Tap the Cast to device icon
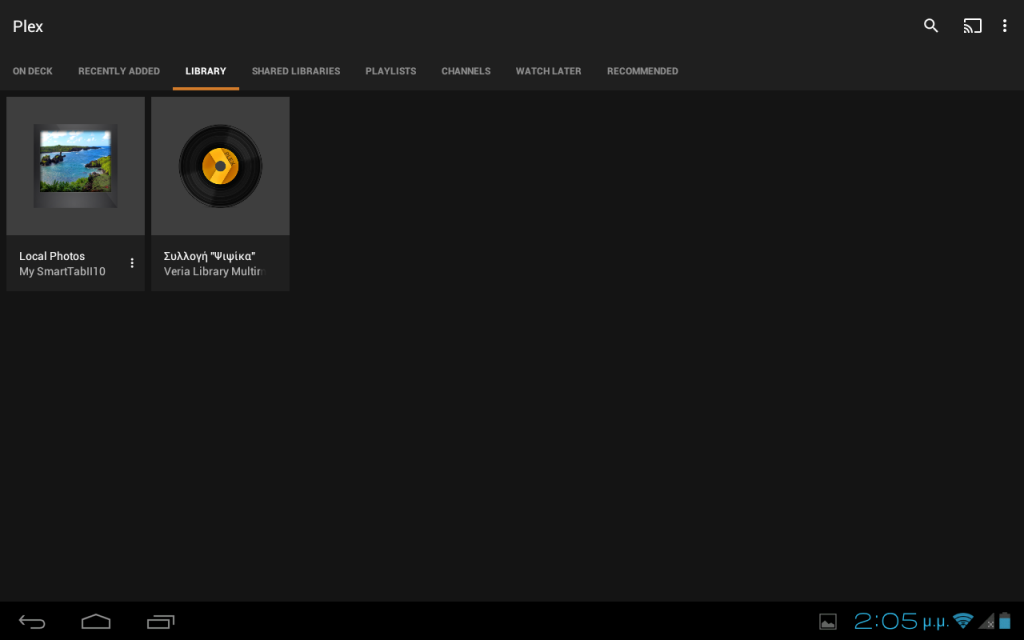The width and height of the screenshot is (1024, 640). click(972, 26)
